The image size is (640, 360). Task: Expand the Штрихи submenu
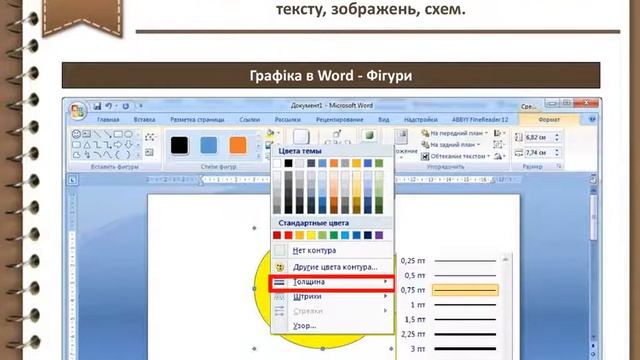point(332,297)
